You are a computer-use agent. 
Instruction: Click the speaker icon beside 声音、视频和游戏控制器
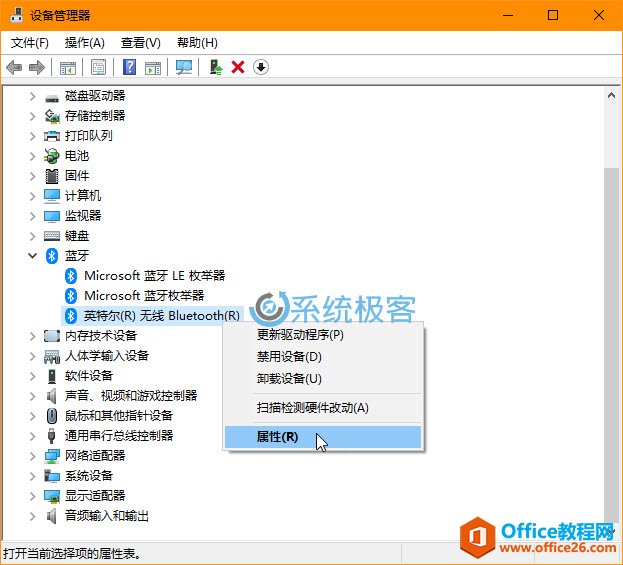52,396
